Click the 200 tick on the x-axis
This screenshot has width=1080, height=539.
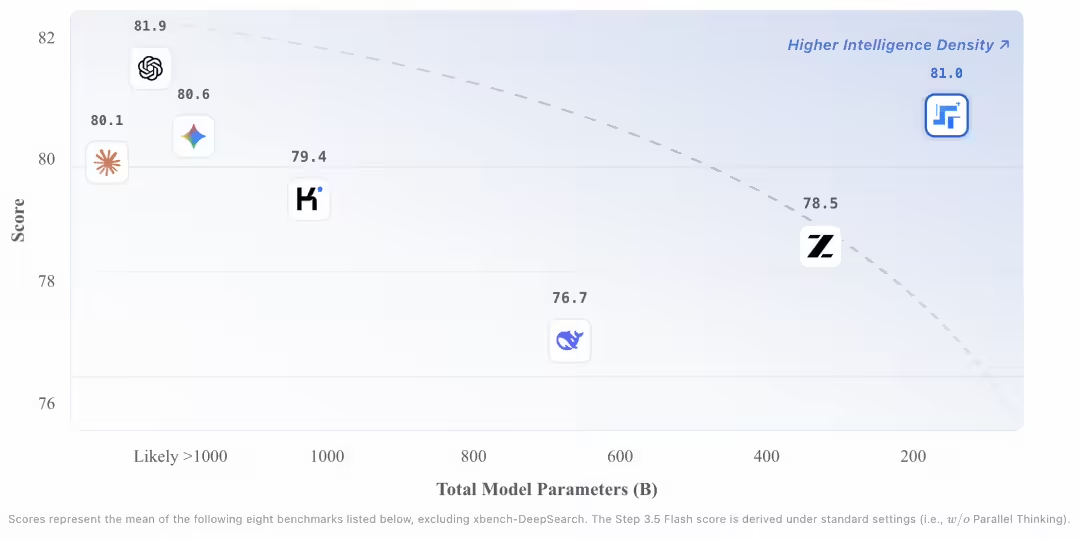coord(912,457)
